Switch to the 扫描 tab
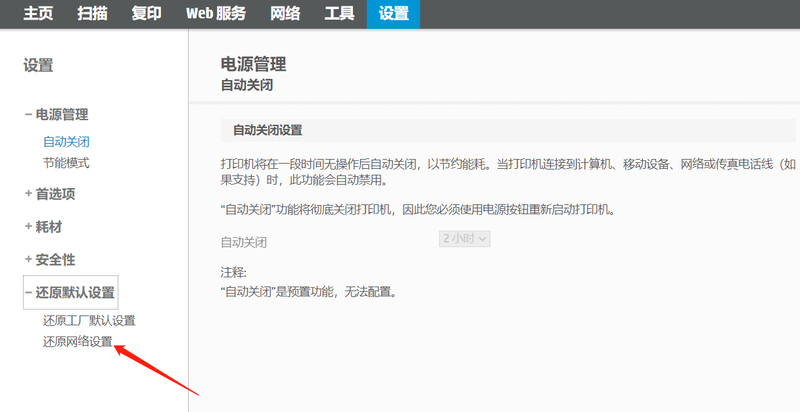The width and height of the screenshot is (800, 412). pos(92,13)
